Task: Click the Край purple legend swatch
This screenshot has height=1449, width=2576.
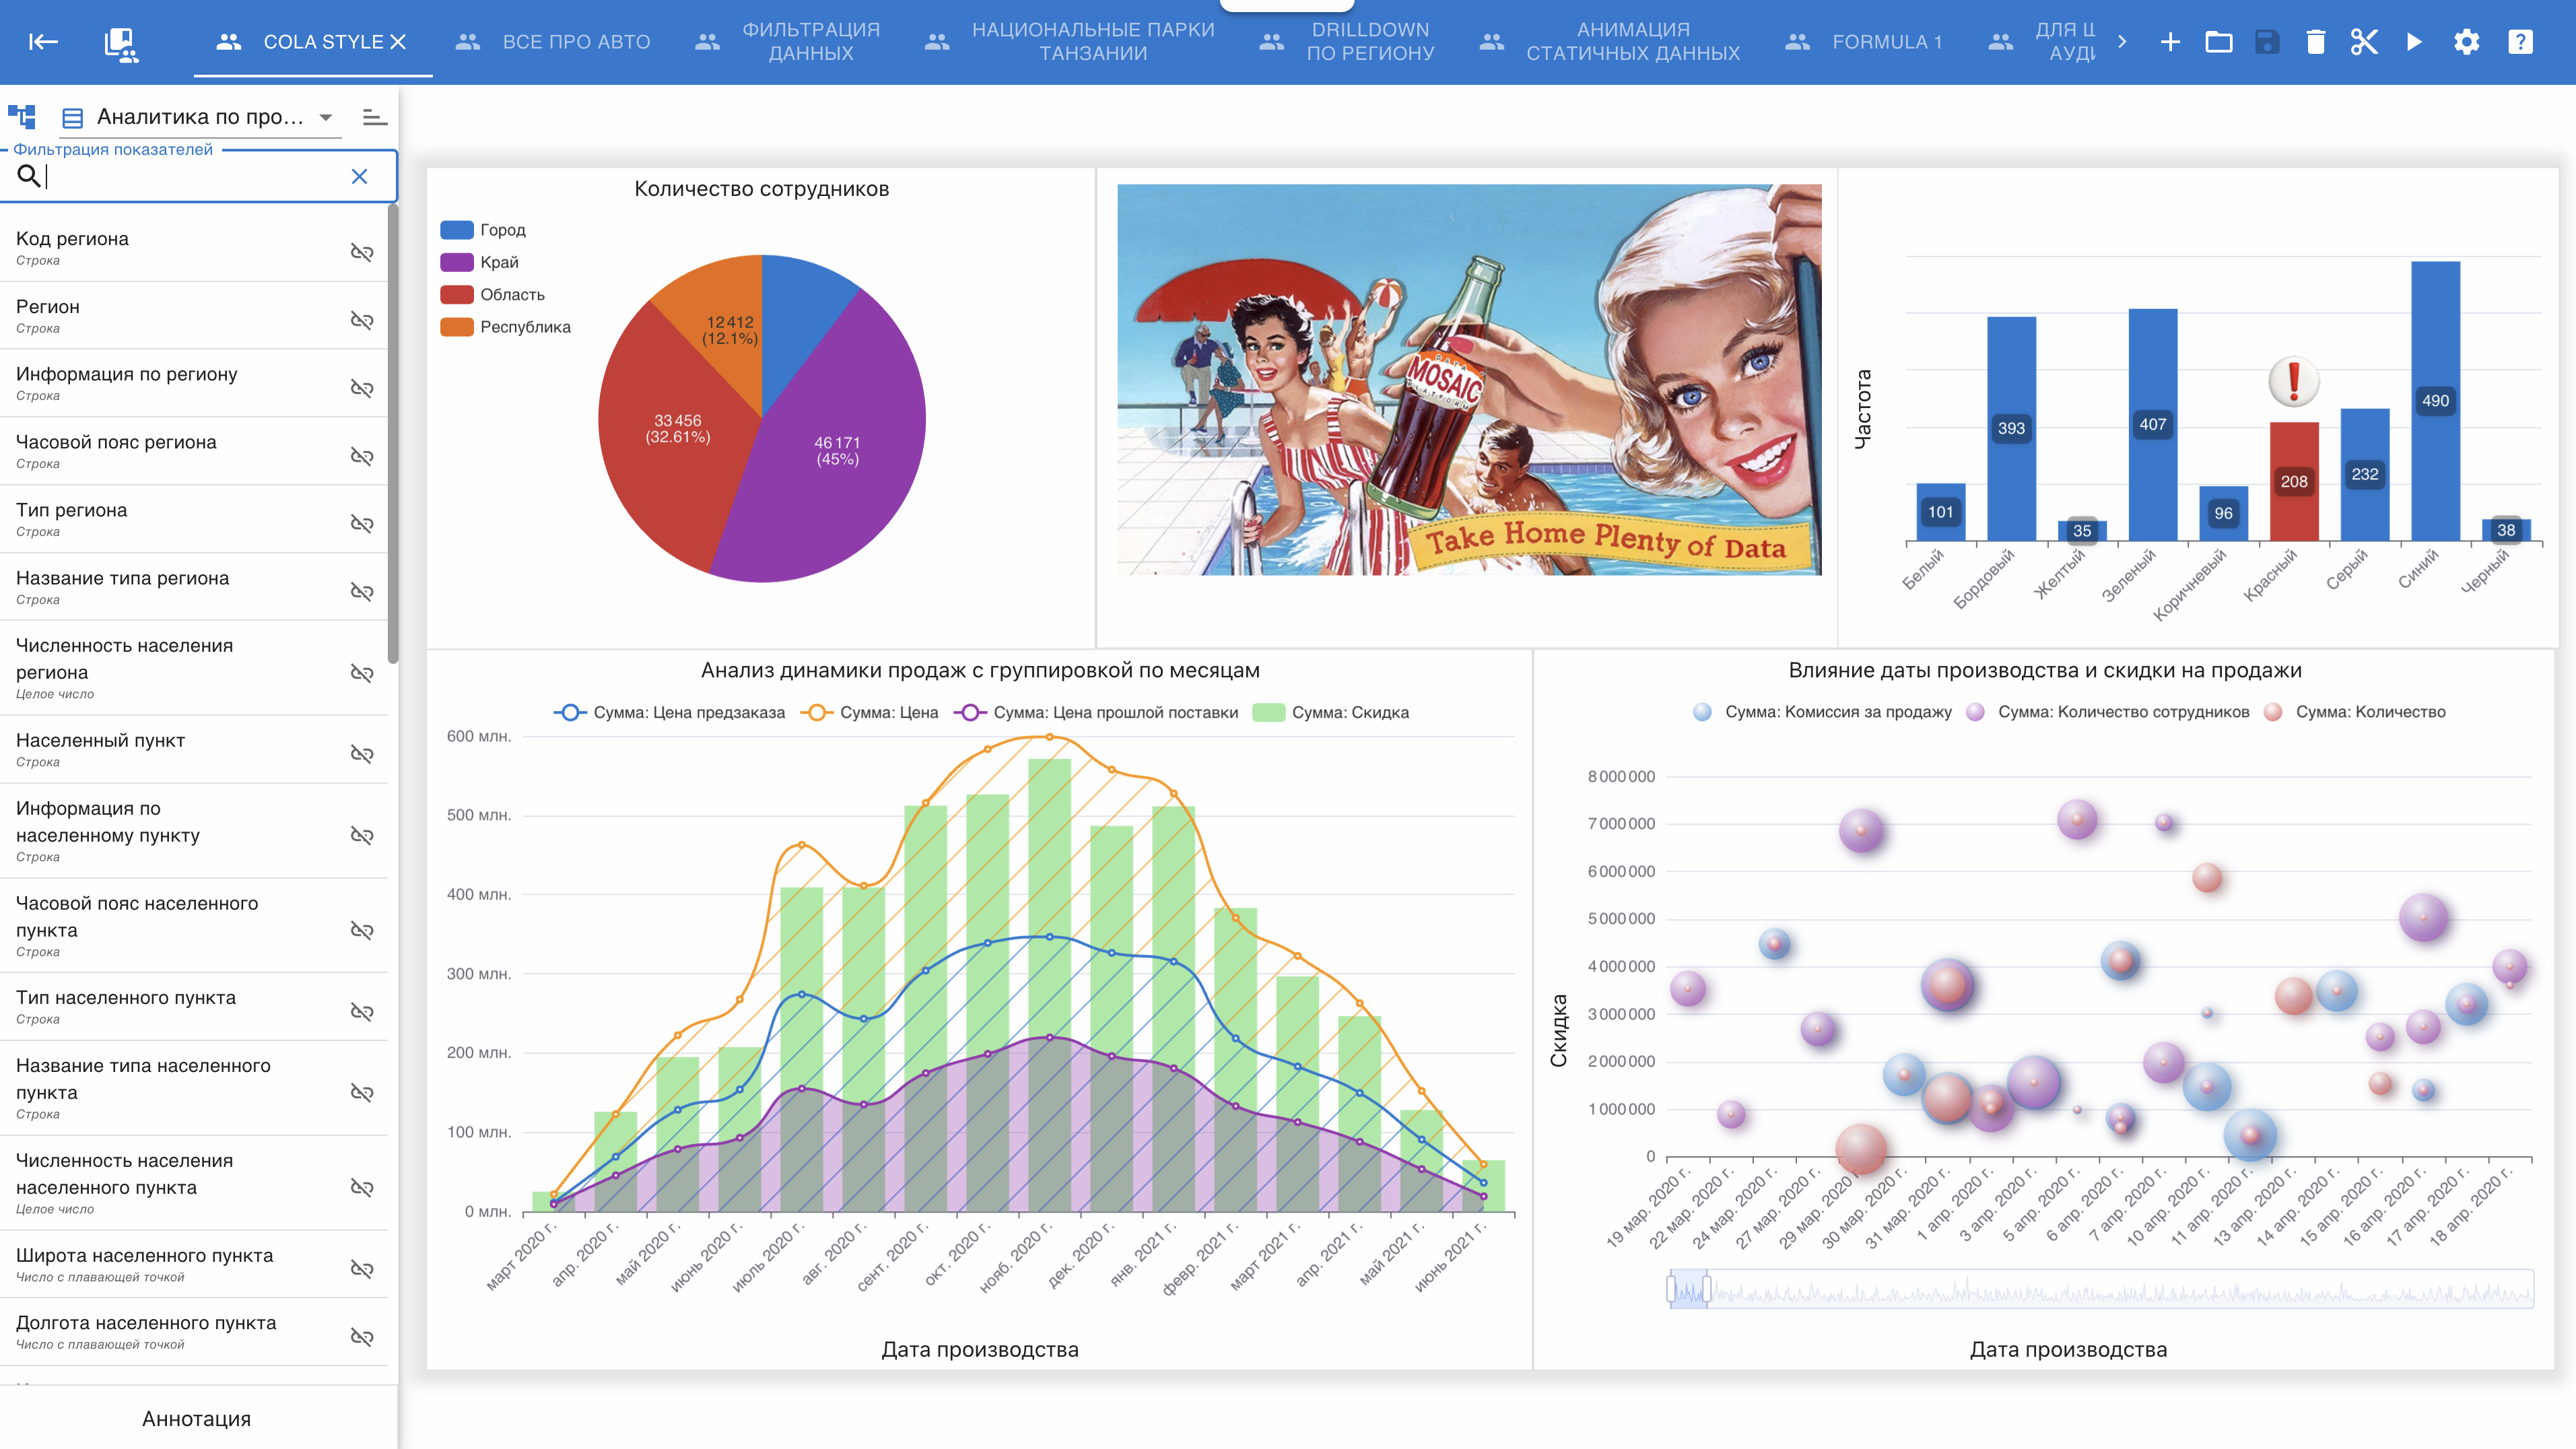Action: 457,262
